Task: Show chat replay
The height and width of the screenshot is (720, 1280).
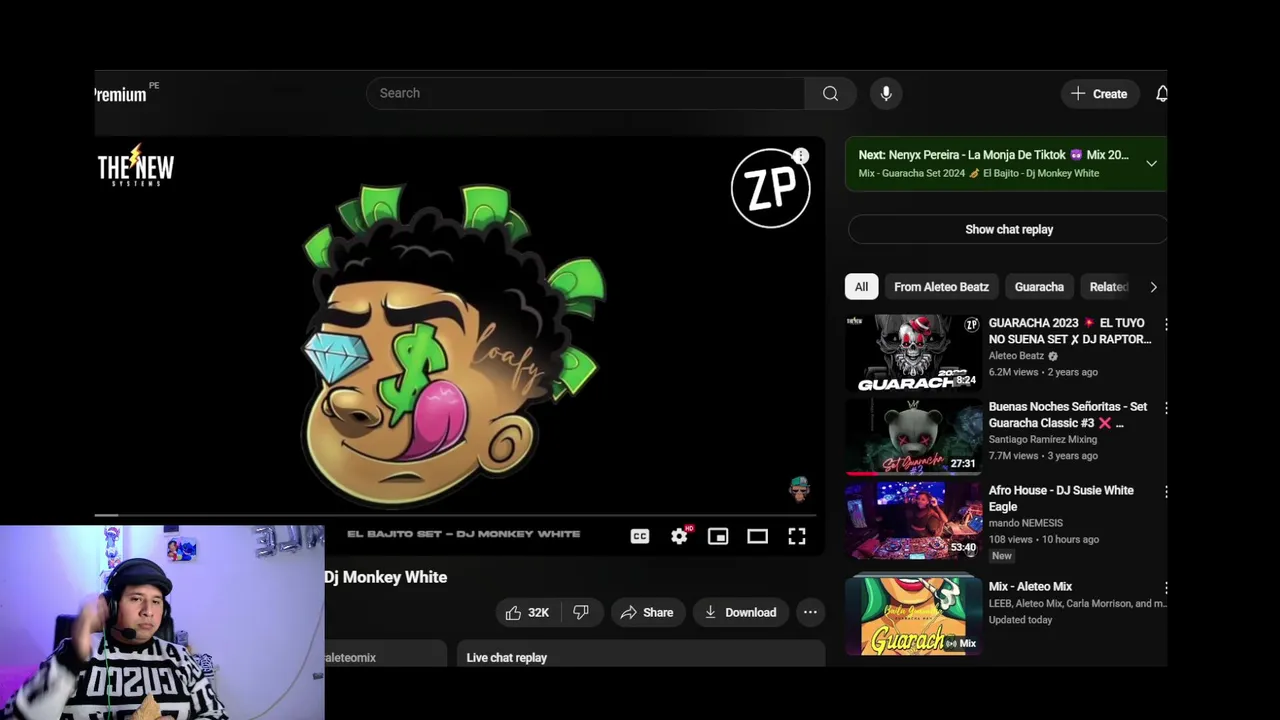Action: (x=1008, y=229)
